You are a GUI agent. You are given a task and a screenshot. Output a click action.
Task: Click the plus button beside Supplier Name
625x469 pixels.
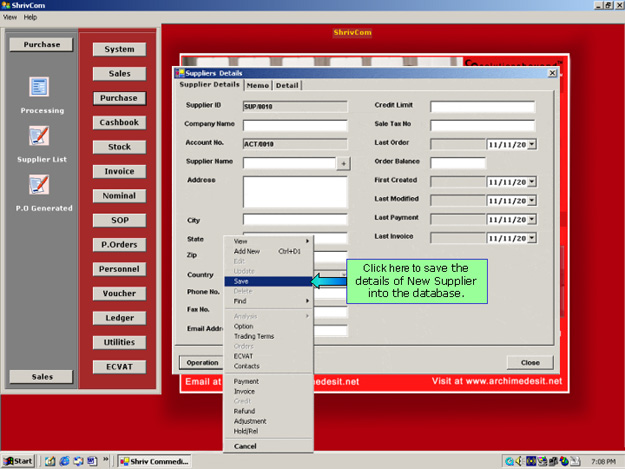[x=343, y=162]
